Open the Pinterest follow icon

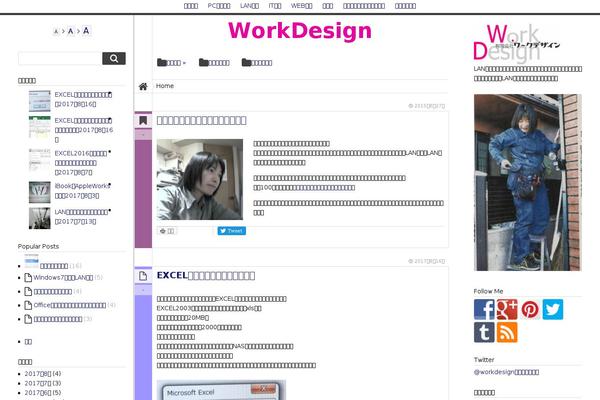click(530, 309)
